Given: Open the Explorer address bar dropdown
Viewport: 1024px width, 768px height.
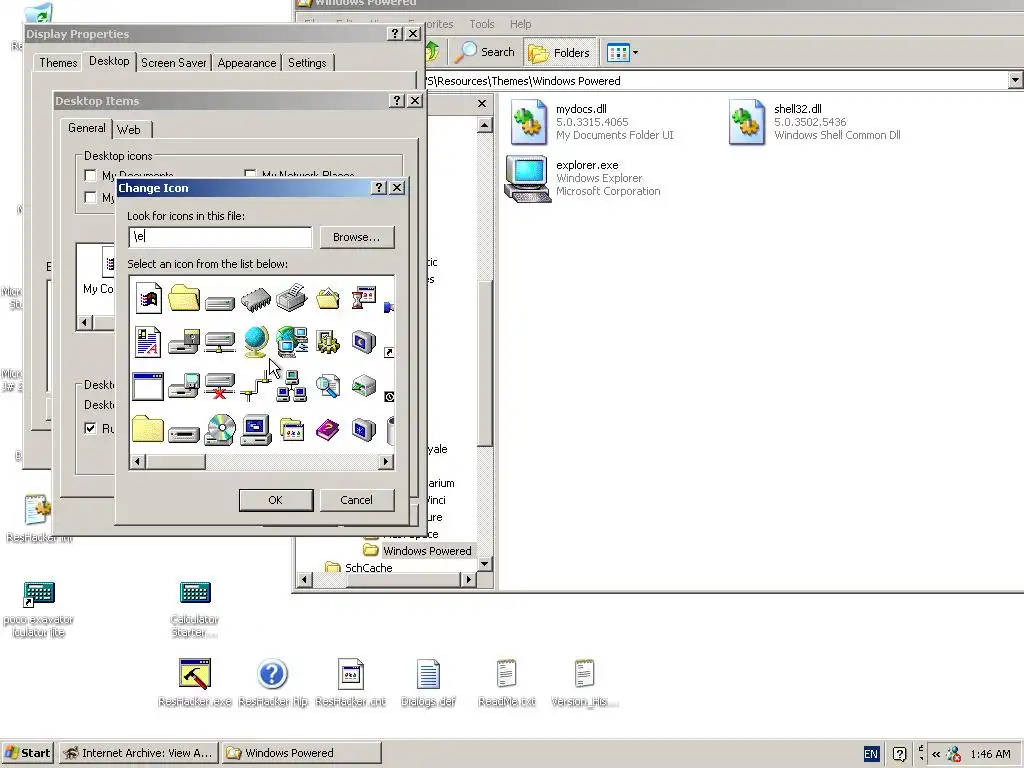Looking at the screenshot, I should [x=1015, y=80].
